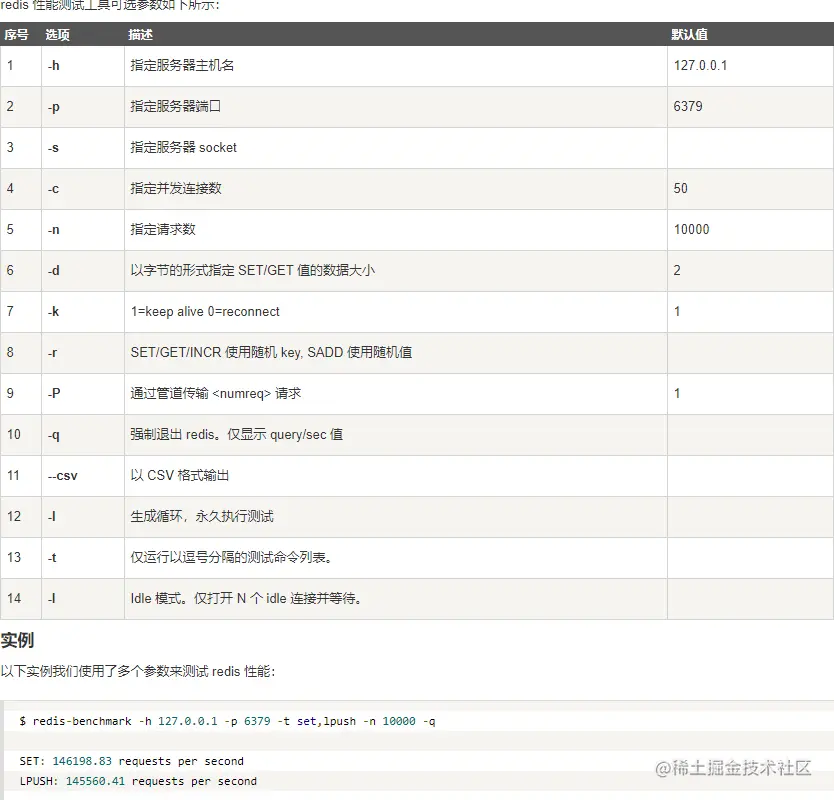Click default value 6379 in table
Image resolution: width=834 pixels, height=800 pixels.
coord(688,106)
